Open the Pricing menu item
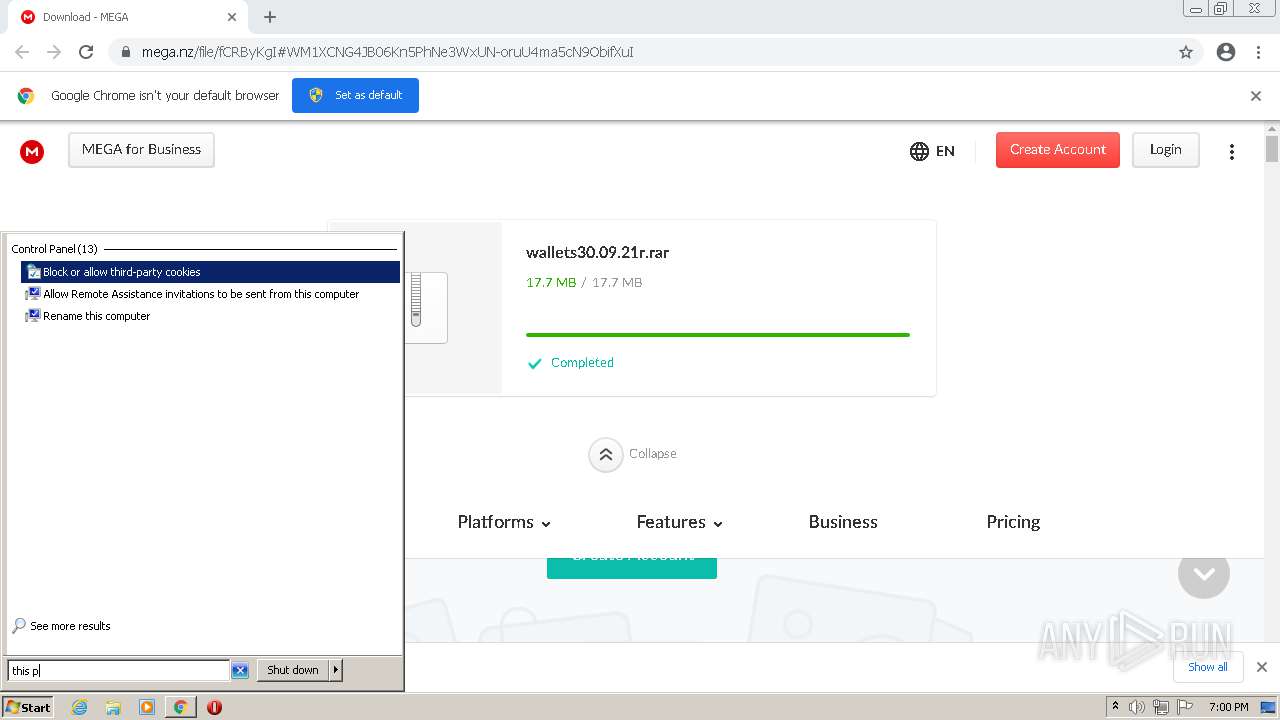 pyautogui.click(x=1013, y=522)
